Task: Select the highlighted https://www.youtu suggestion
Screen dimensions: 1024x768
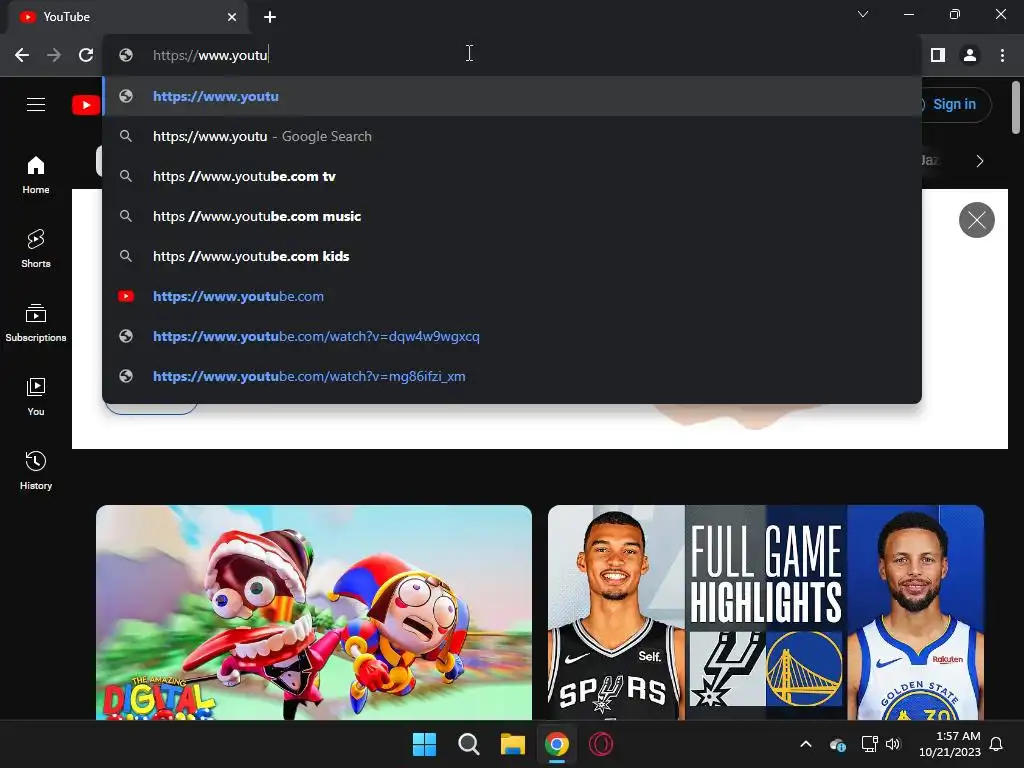Action: click(x=512, y=96)
